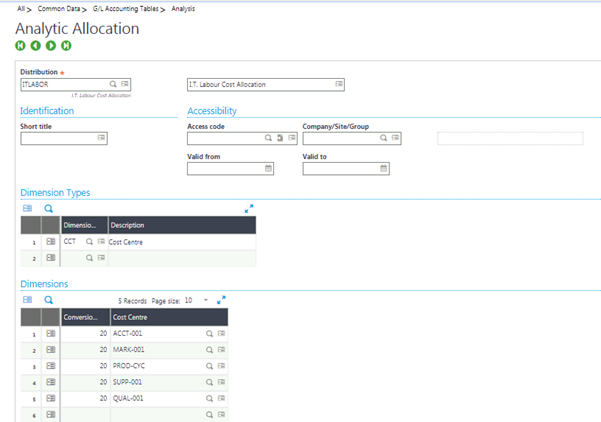Click the All breadcrumb link
Image resolution: width=601 pixels, height=422 pixels.
(x=21, y=8)
